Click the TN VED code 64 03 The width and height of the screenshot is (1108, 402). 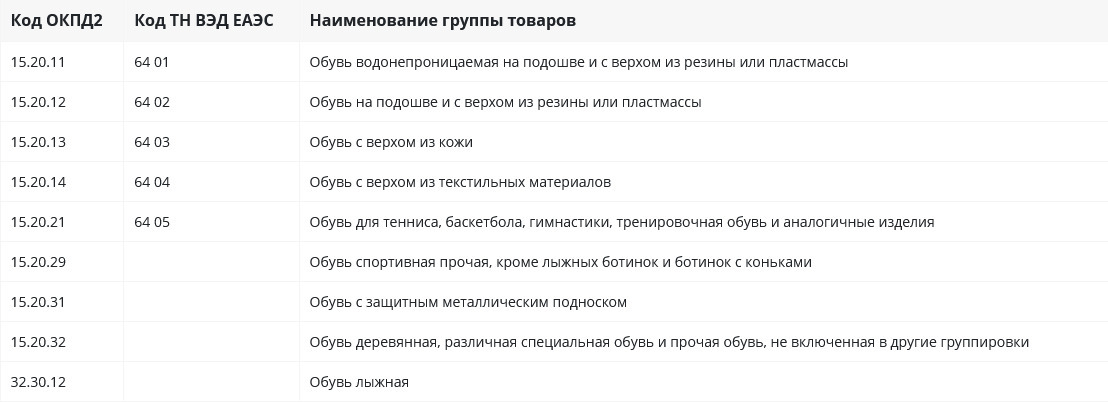(x=152, y=142)
